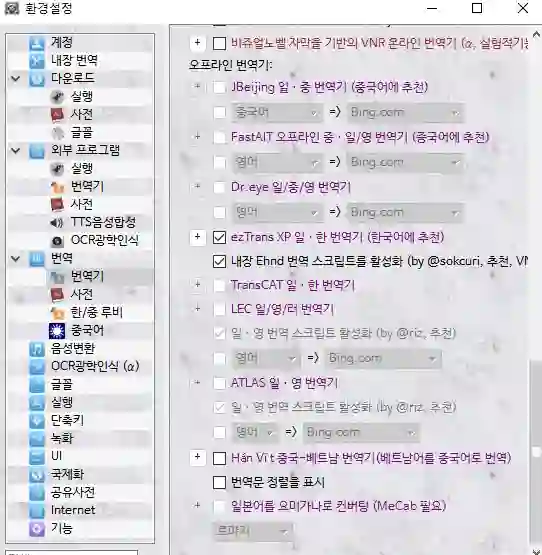The width and height of the screenshot is (542, 555).
Task: Enable the Hán Việt translator checkbox
Action: pos(219,459)
